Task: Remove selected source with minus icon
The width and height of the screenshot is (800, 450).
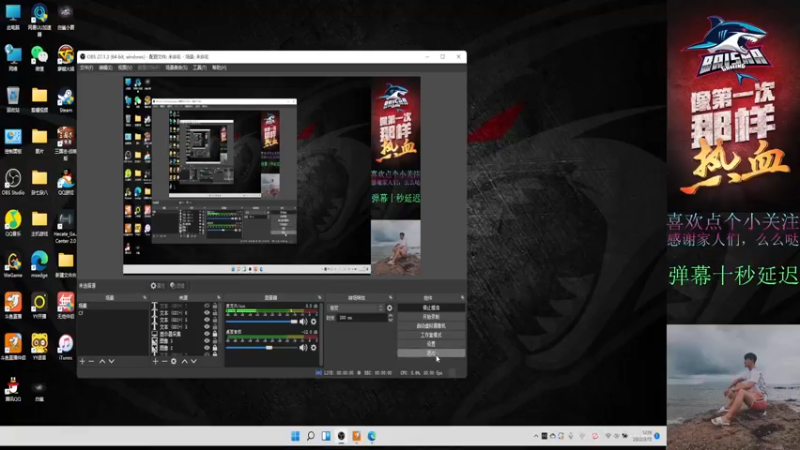Action: coord(164,361)
